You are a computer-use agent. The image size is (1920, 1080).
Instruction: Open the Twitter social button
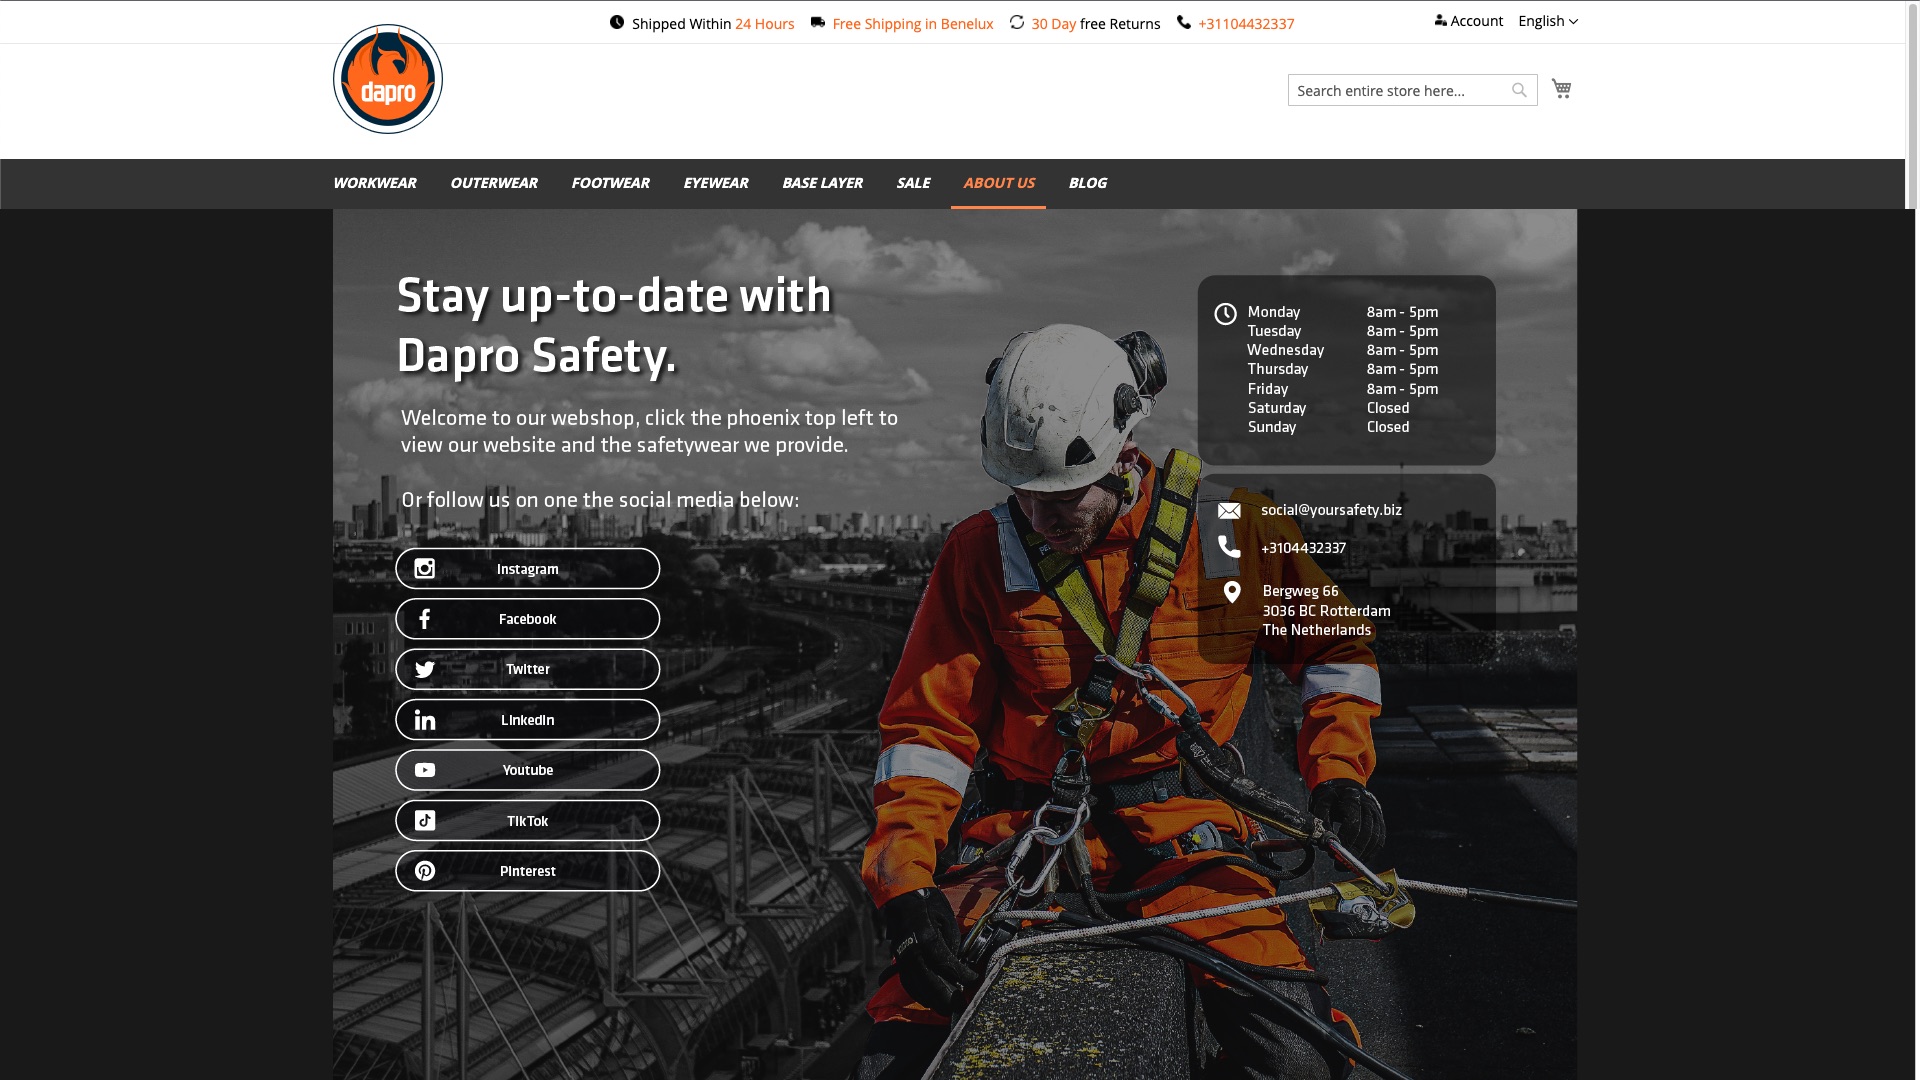pos(527,669)
